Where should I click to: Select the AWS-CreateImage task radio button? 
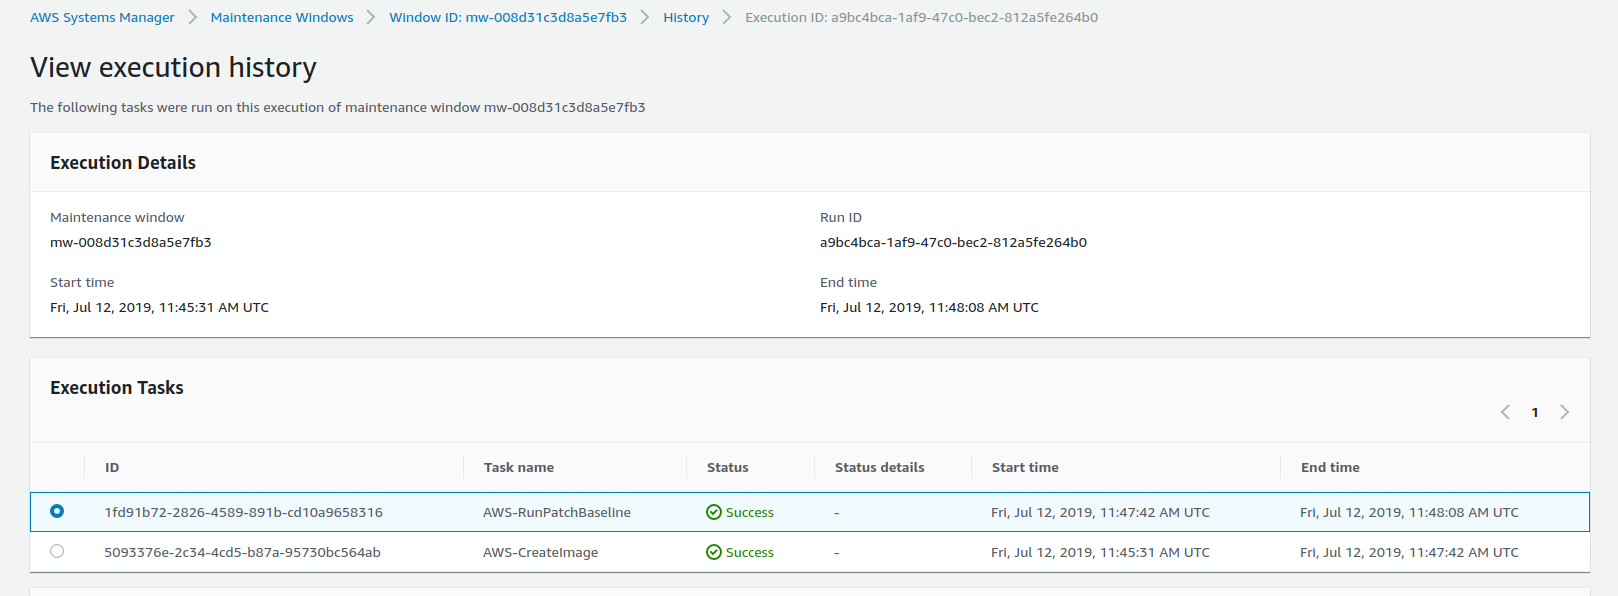tap(57, 551)
